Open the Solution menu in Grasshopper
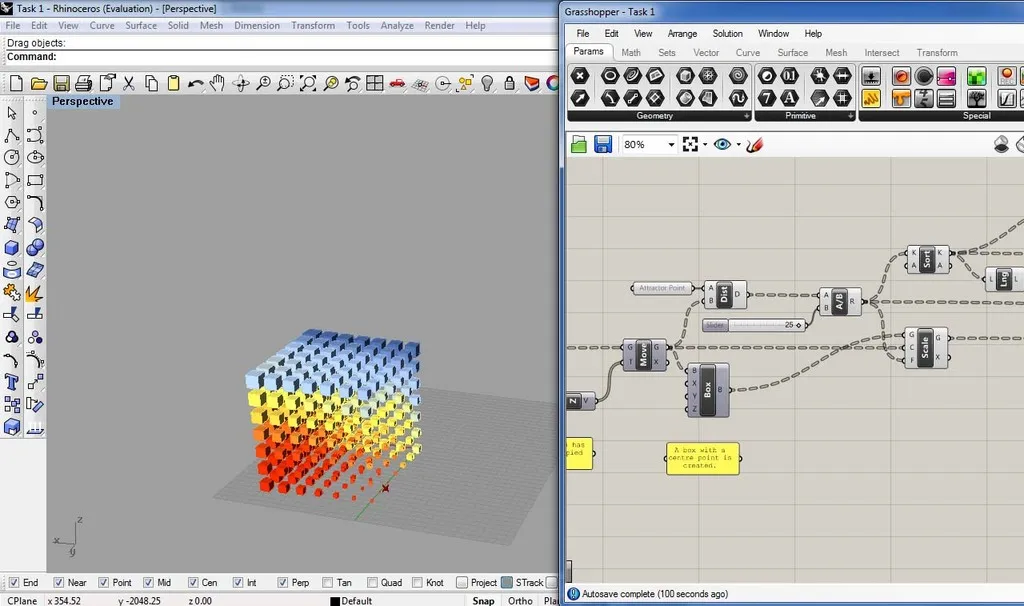Viewport: 1024px width, 606px height. click(728, 33)
